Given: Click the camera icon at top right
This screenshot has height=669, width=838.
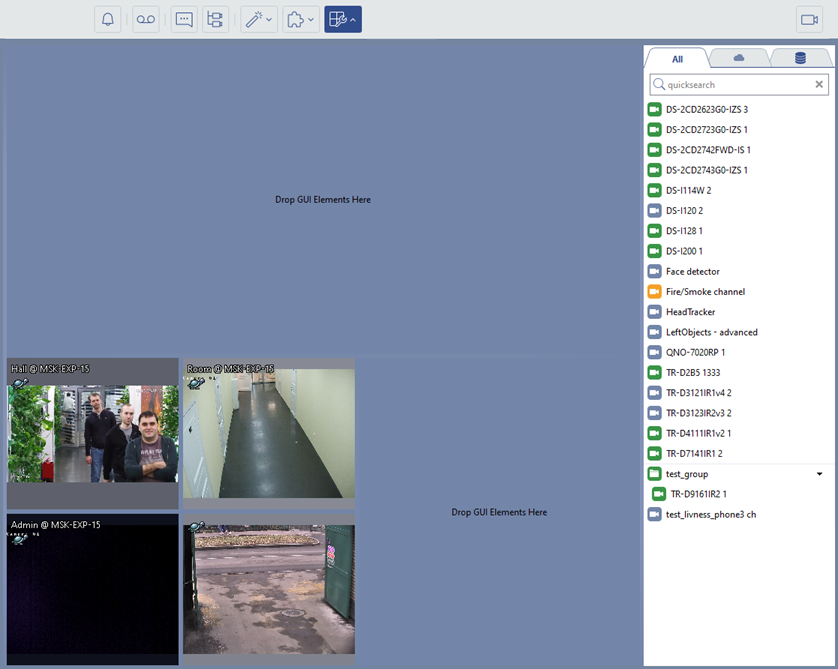Looking at the screenshot, I should point(809,19).
